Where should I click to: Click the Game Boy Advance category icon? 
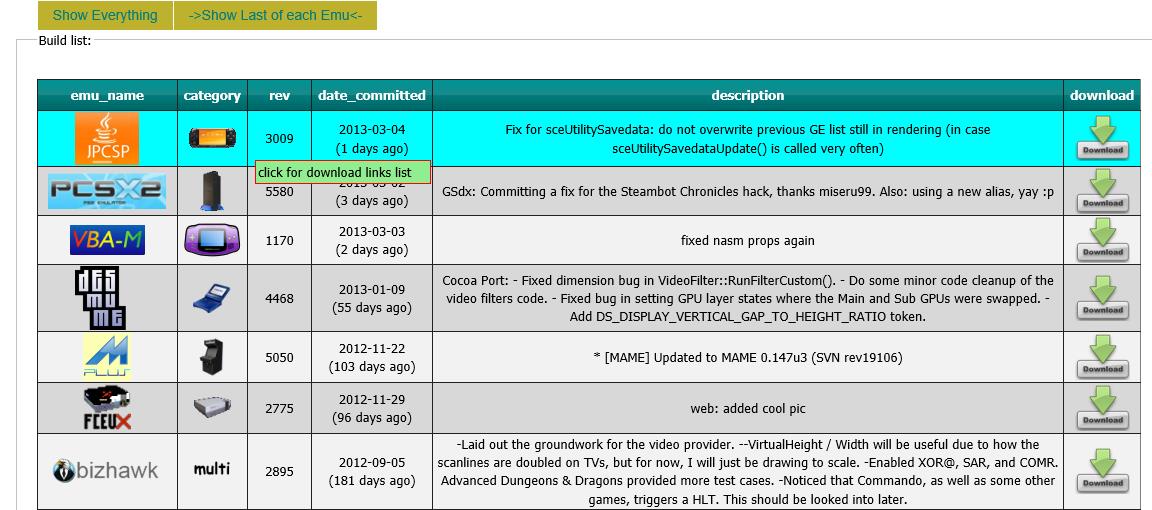point(212,240)
